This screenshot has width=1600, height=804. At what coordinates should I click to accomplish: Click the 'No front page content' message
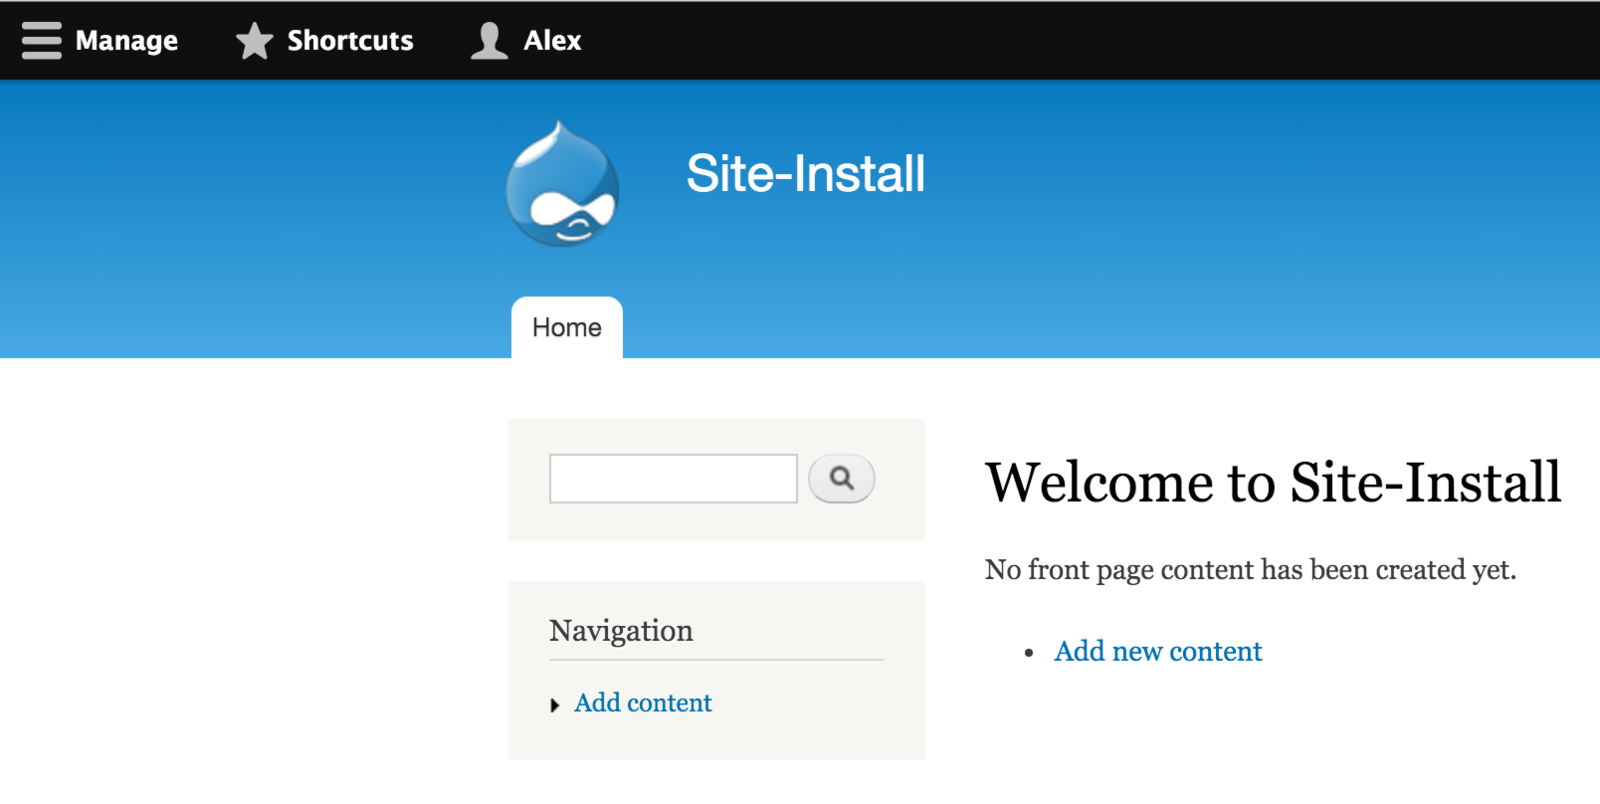pyautogui.click(x=1250, y=570)
